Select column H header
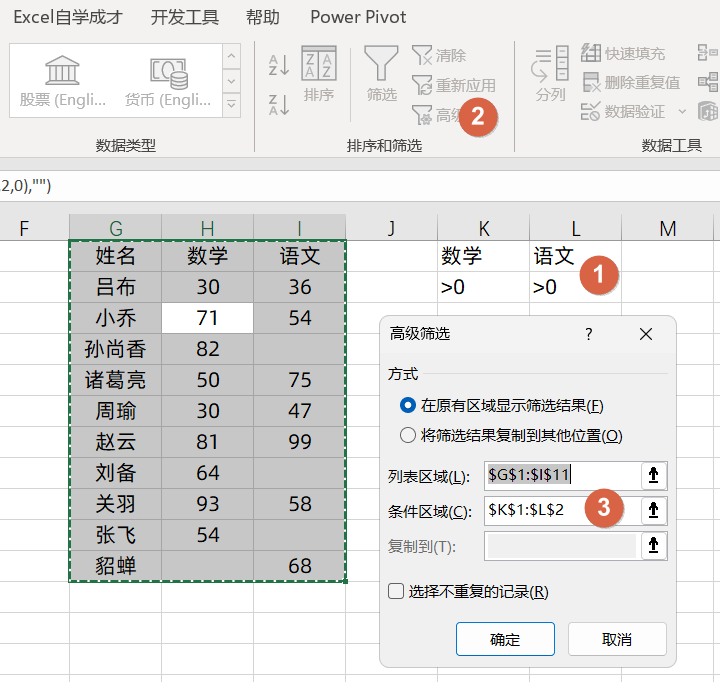 click(x=207, y=228)
